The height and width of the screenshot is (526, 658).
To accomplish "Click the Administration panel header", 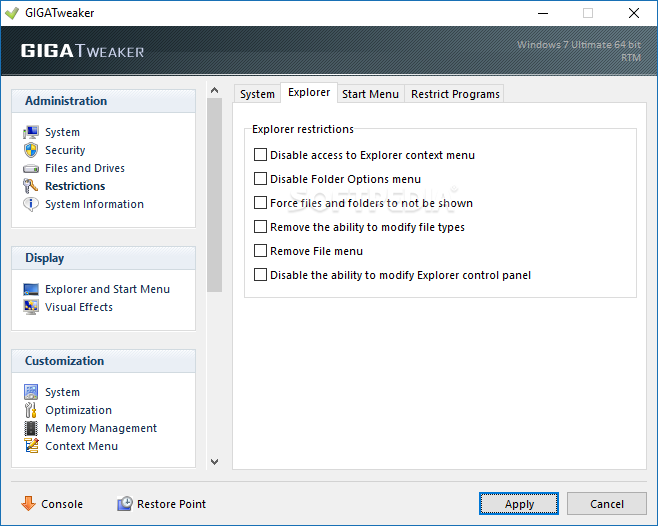I will coord(103,101).
